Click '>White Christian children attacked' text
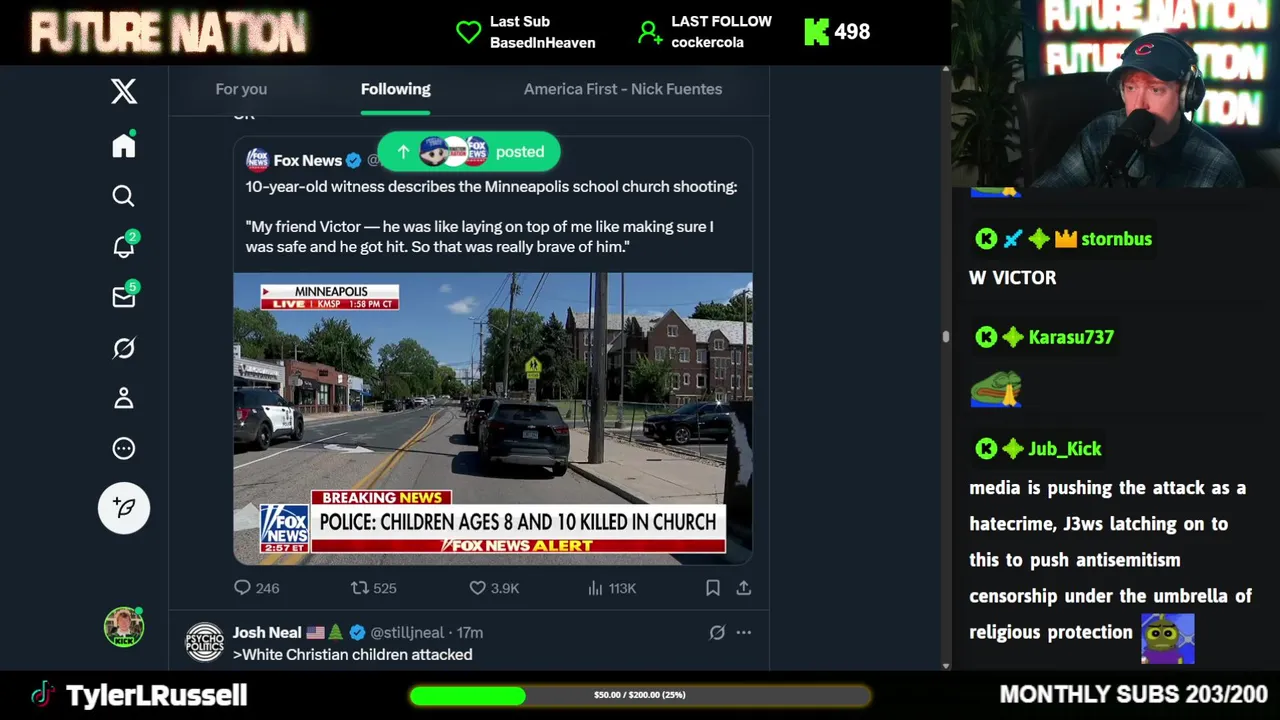The height and width of the screenshot is (720, 1280). [353, 654]
